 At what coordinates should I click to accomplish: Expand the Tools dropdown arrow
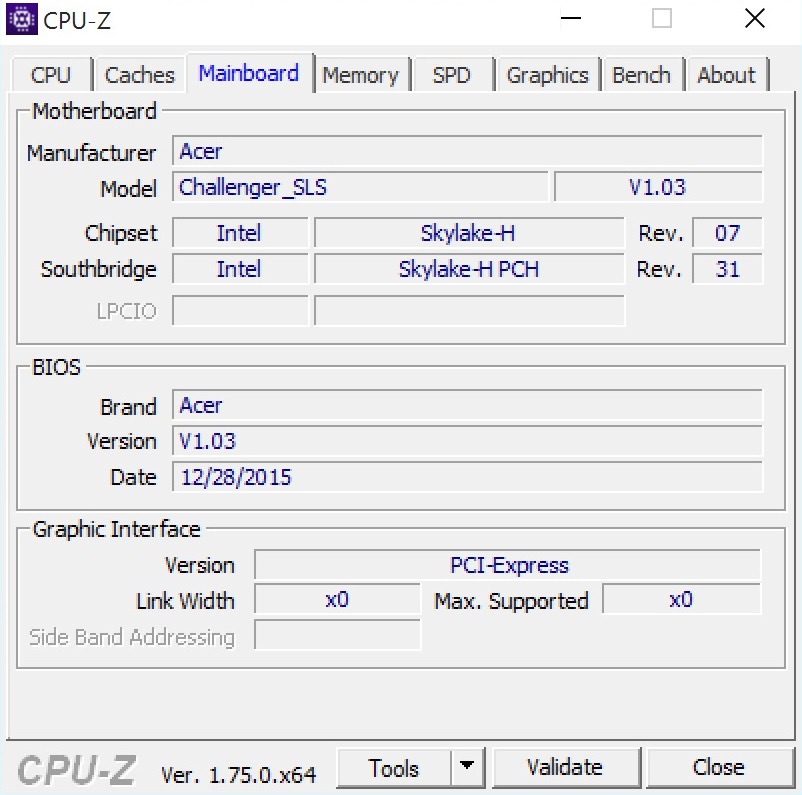[x=466, y=767]
